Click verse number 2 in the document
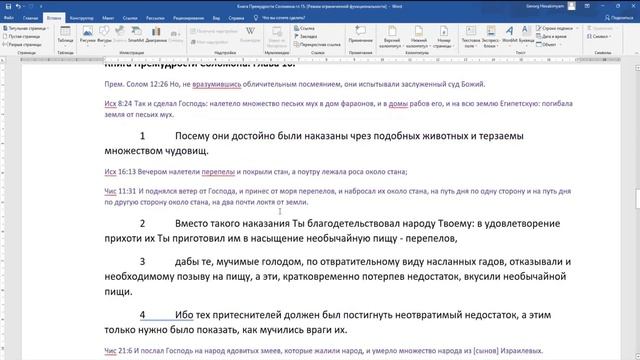Screen dimensions: 640x360 click(x=142, y=224)
